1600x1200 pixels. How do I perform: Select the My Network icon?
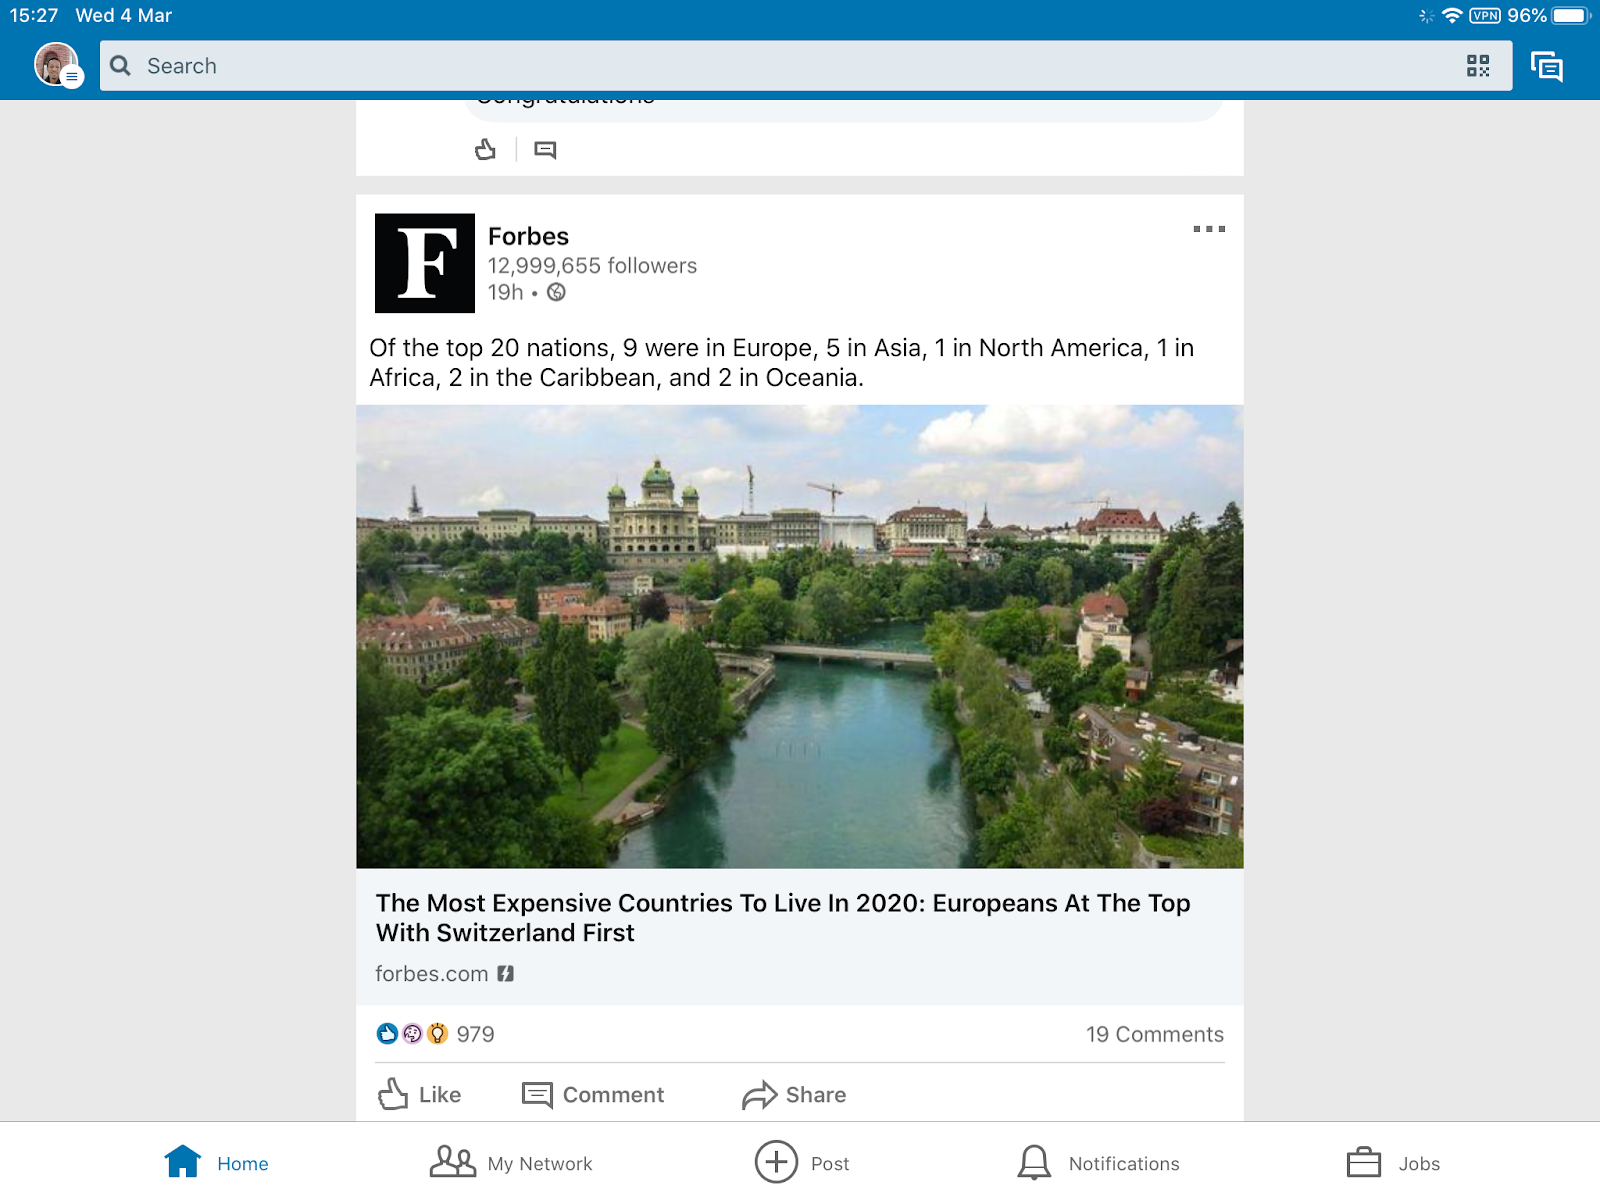[452, 1162]
